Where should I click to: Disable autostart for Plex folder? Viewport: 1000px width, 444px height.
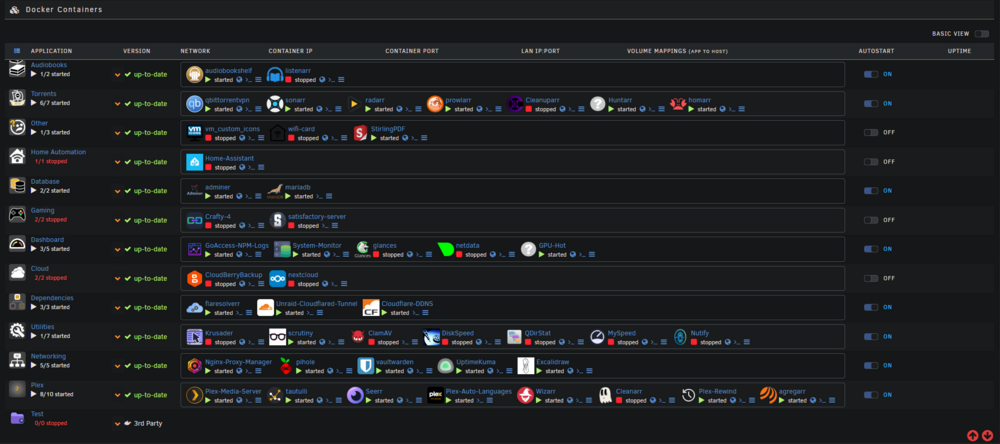tap(871, 395)
